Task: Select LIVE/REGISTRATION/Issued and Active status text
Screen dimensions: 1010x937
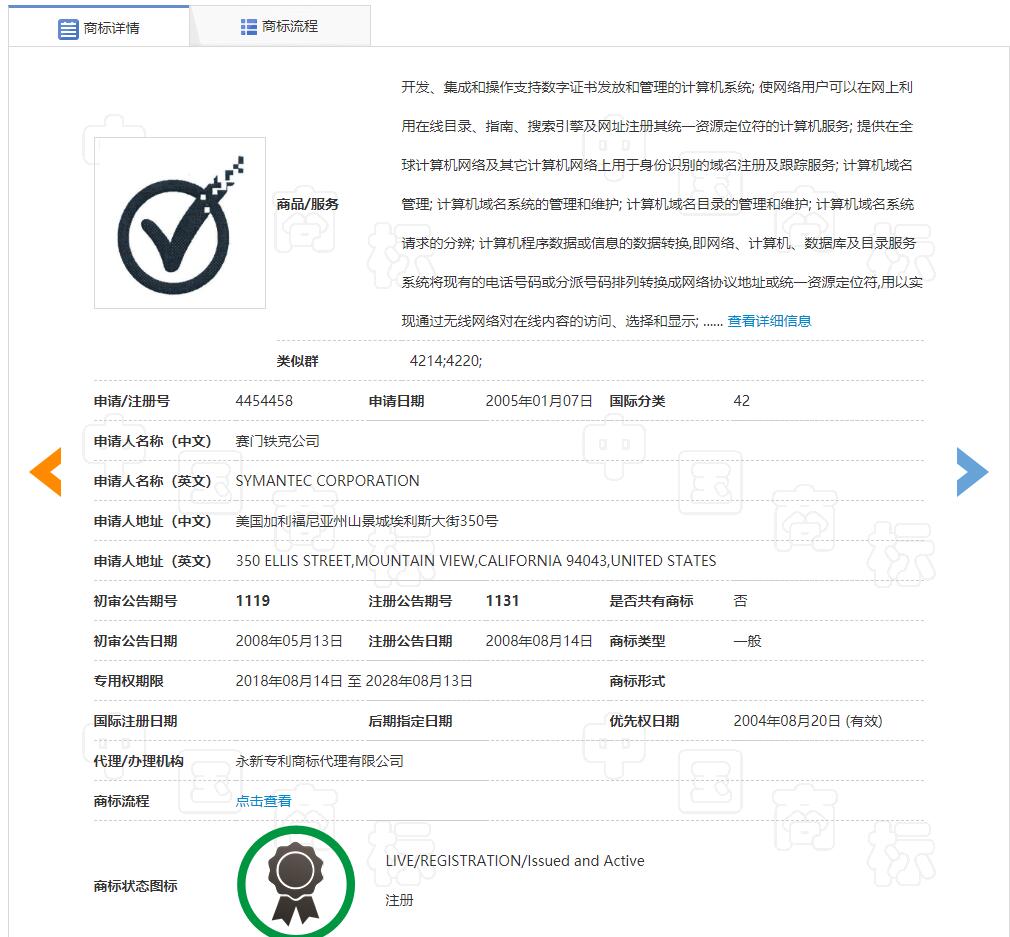Action: 515,860
